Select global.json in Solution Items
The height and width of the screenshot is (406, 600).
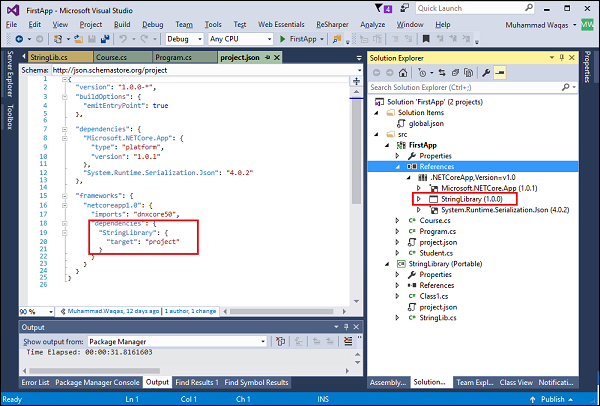pyautogui.click(x=426, y=124)
